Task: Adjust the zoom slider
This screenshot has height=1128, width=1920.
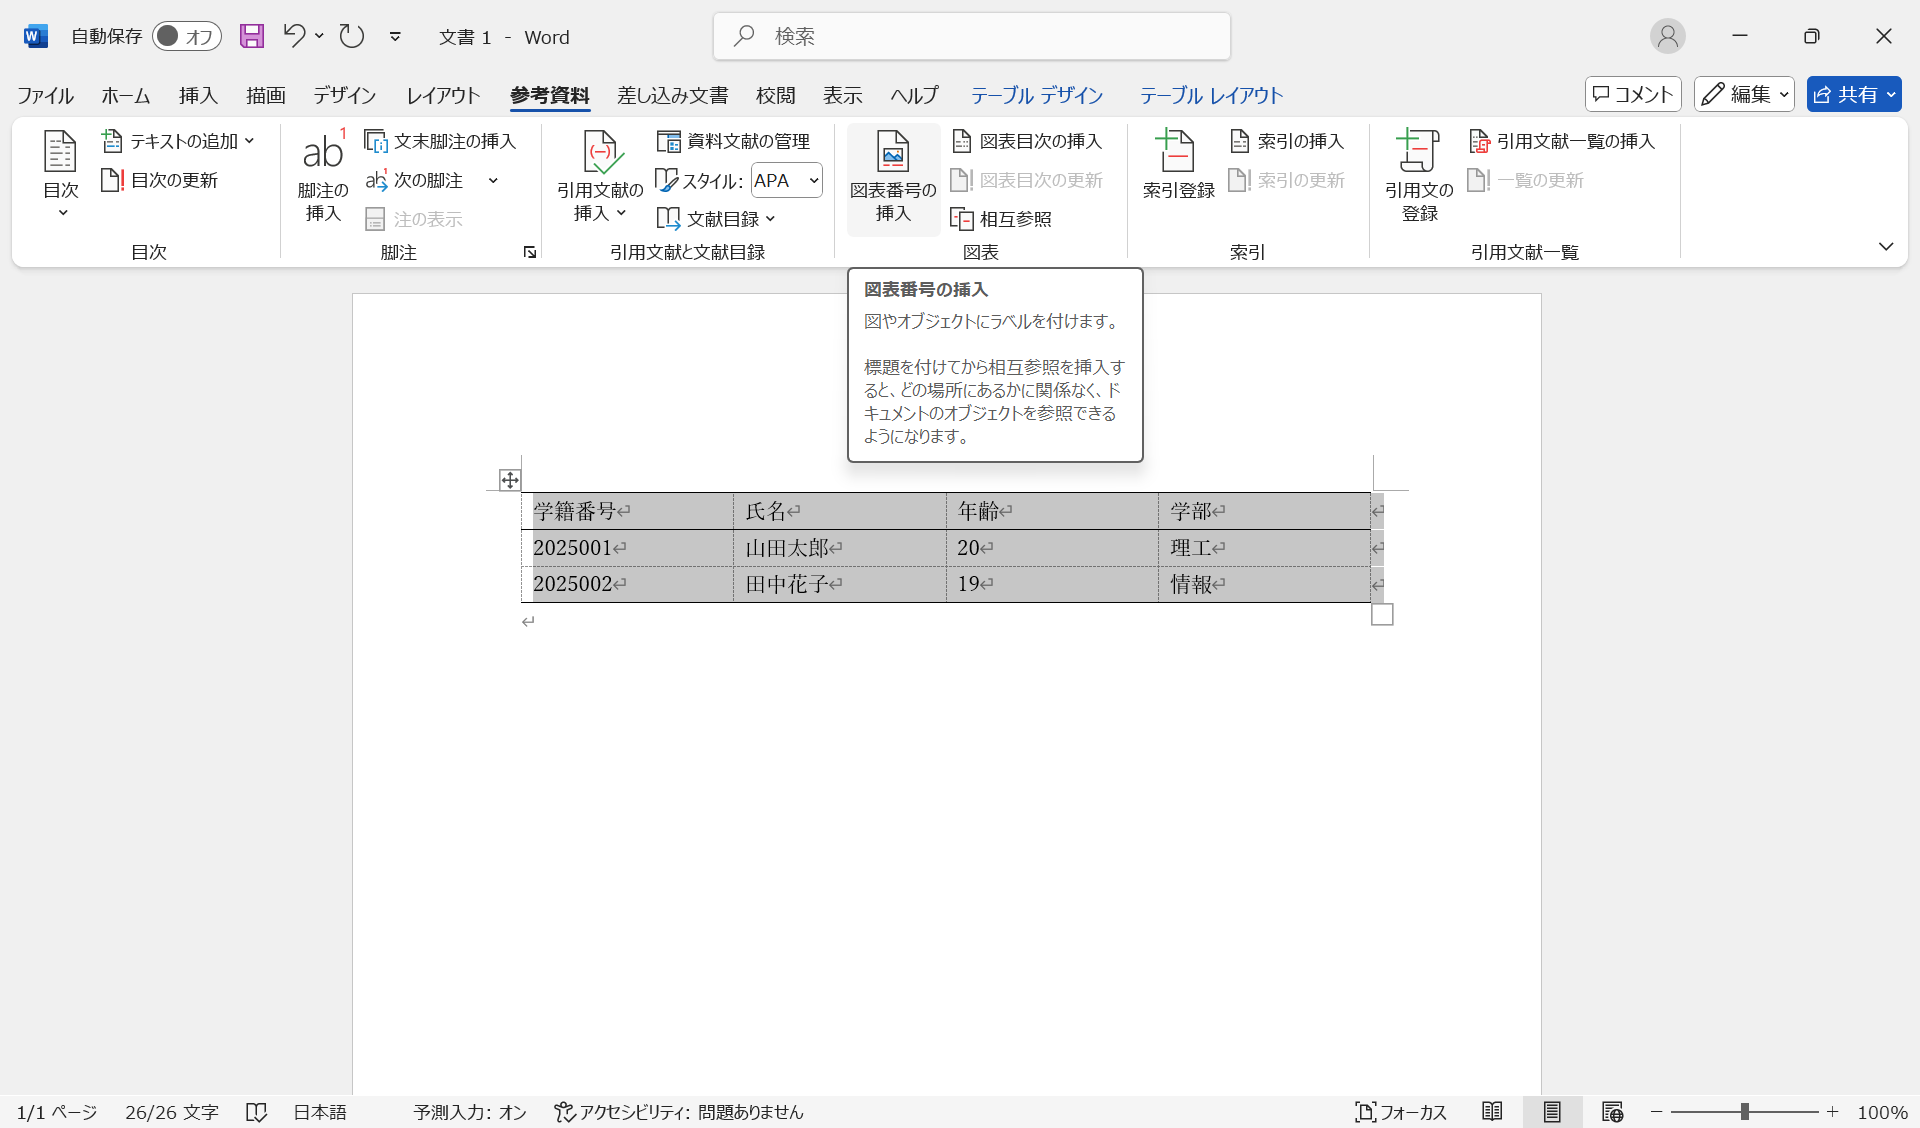Action: [1745, 1111]
